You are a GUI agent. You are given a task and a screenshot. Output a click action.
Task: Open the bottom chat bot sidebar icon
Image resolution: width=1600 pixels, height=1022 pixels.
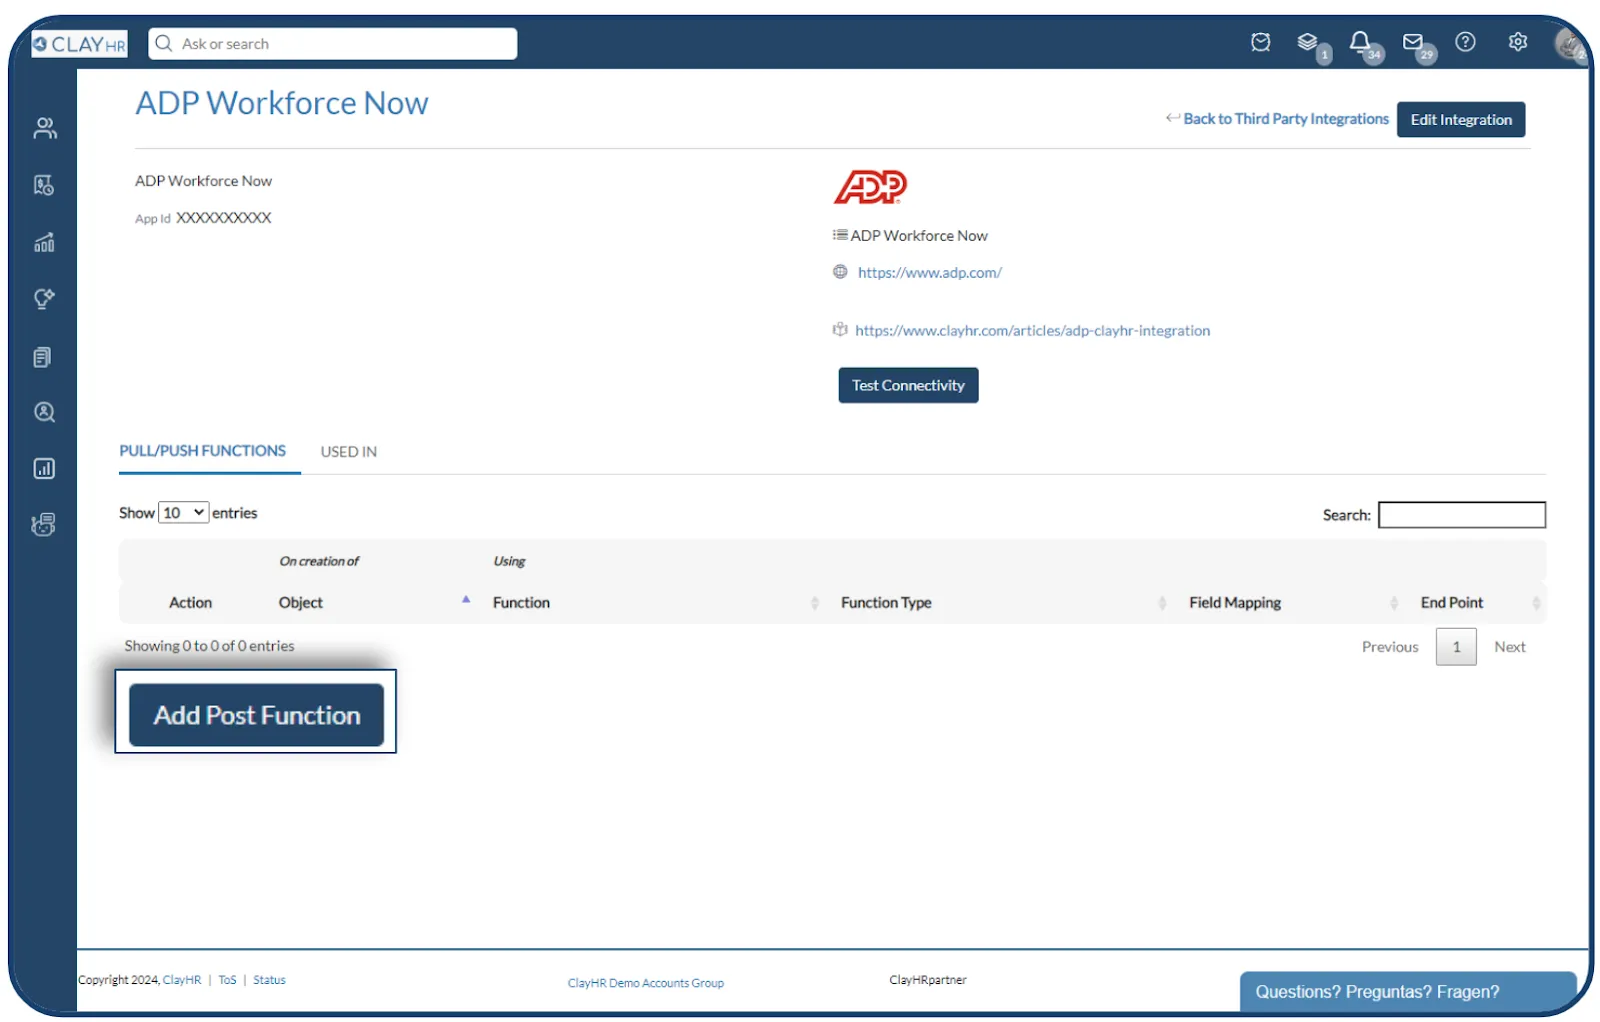(x=43, y=524)
